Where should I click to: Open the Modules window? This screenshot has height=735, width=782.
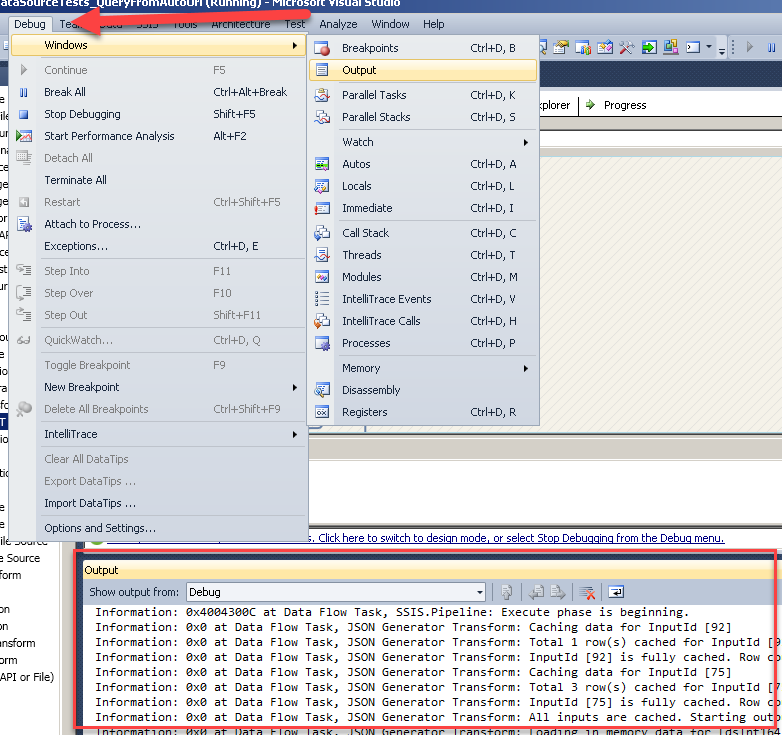pyautogui.click(x=423, y=277)
